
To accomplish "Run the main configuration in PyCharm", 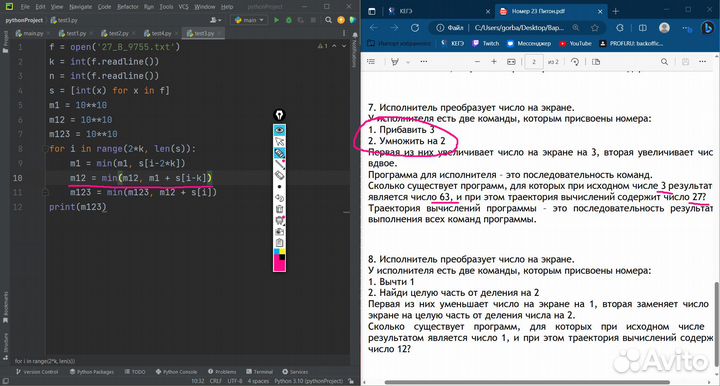I will 276,20.
